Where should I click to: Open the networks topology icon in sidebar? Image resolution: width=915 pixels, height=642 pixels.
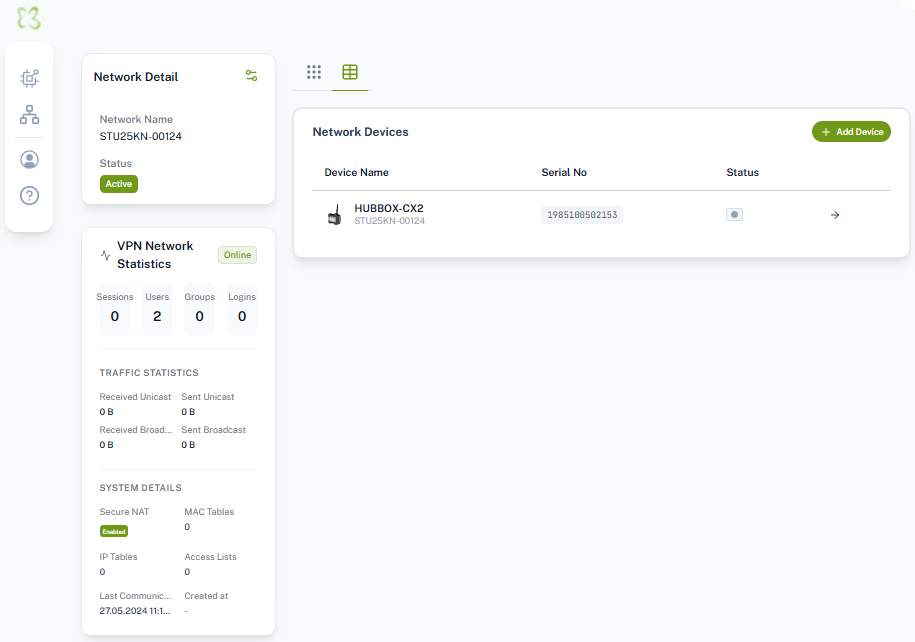pyautogui.click(x=29, y=114)
